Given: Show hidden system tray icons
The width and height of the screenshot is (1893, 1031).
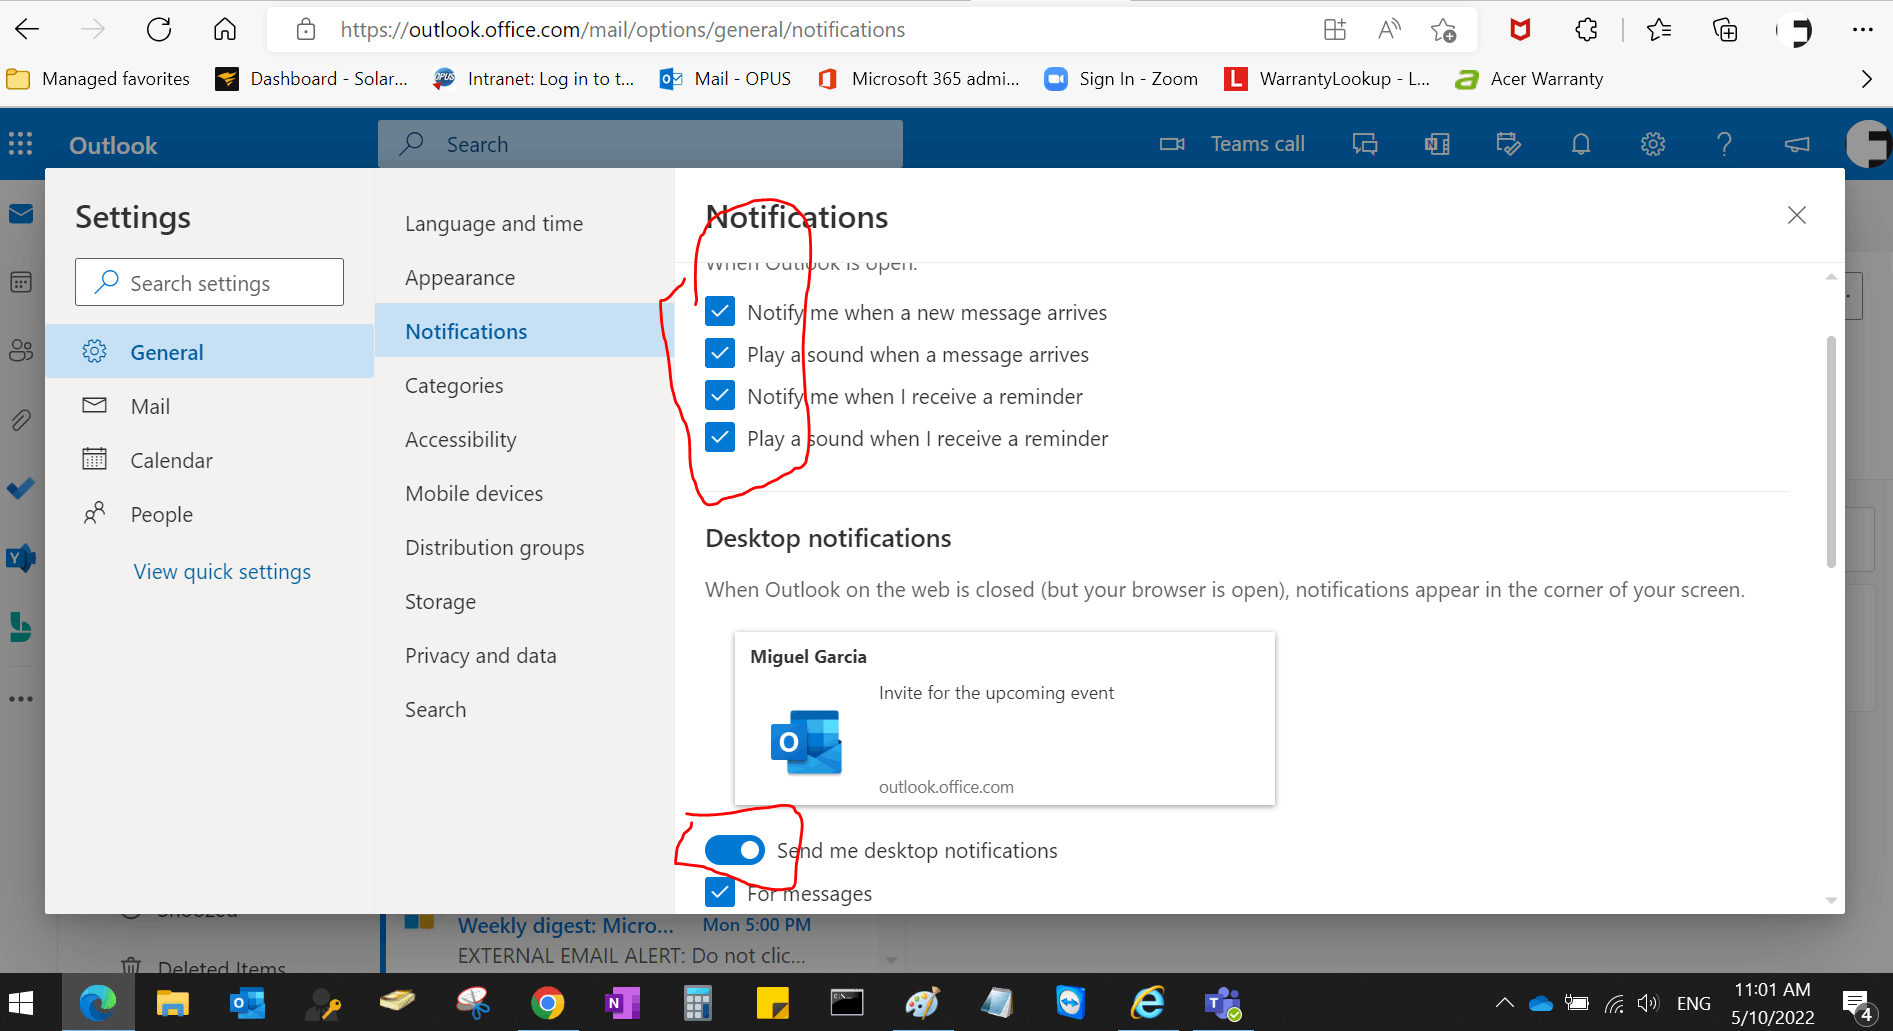Looking at the screenshot, I should (x=1504, y=1003).
